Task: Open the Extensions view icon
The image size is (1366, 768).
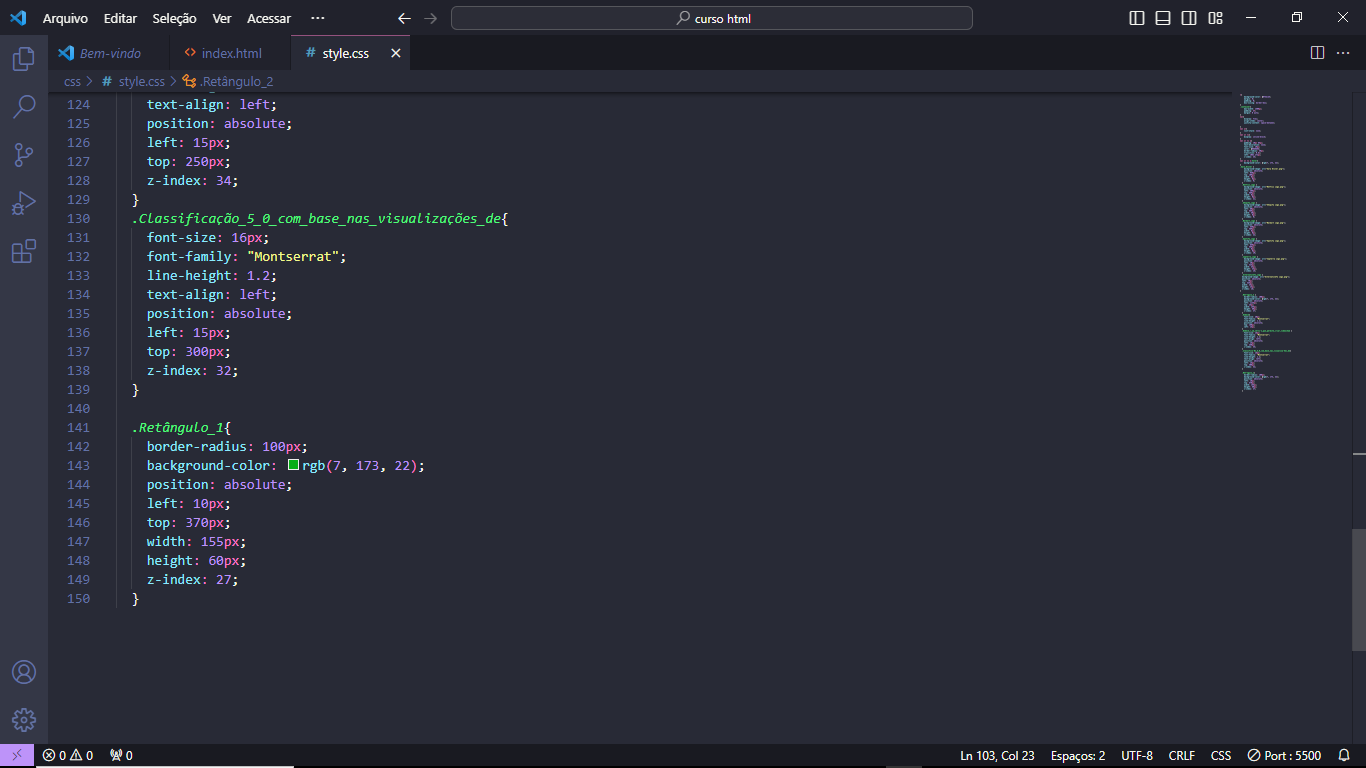Action: pyautogui.click(x=24, y=251)
